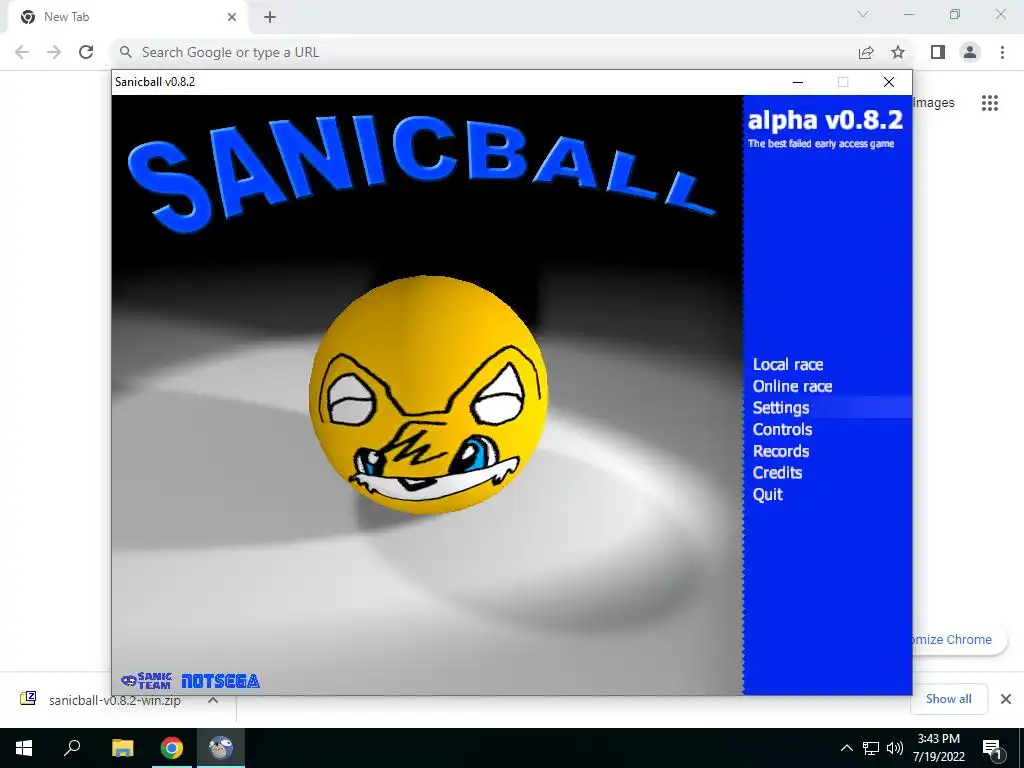1024x768 pixels.
Task: Open the taskbar clock showing 3:43 PM
Action: (938, 748)
